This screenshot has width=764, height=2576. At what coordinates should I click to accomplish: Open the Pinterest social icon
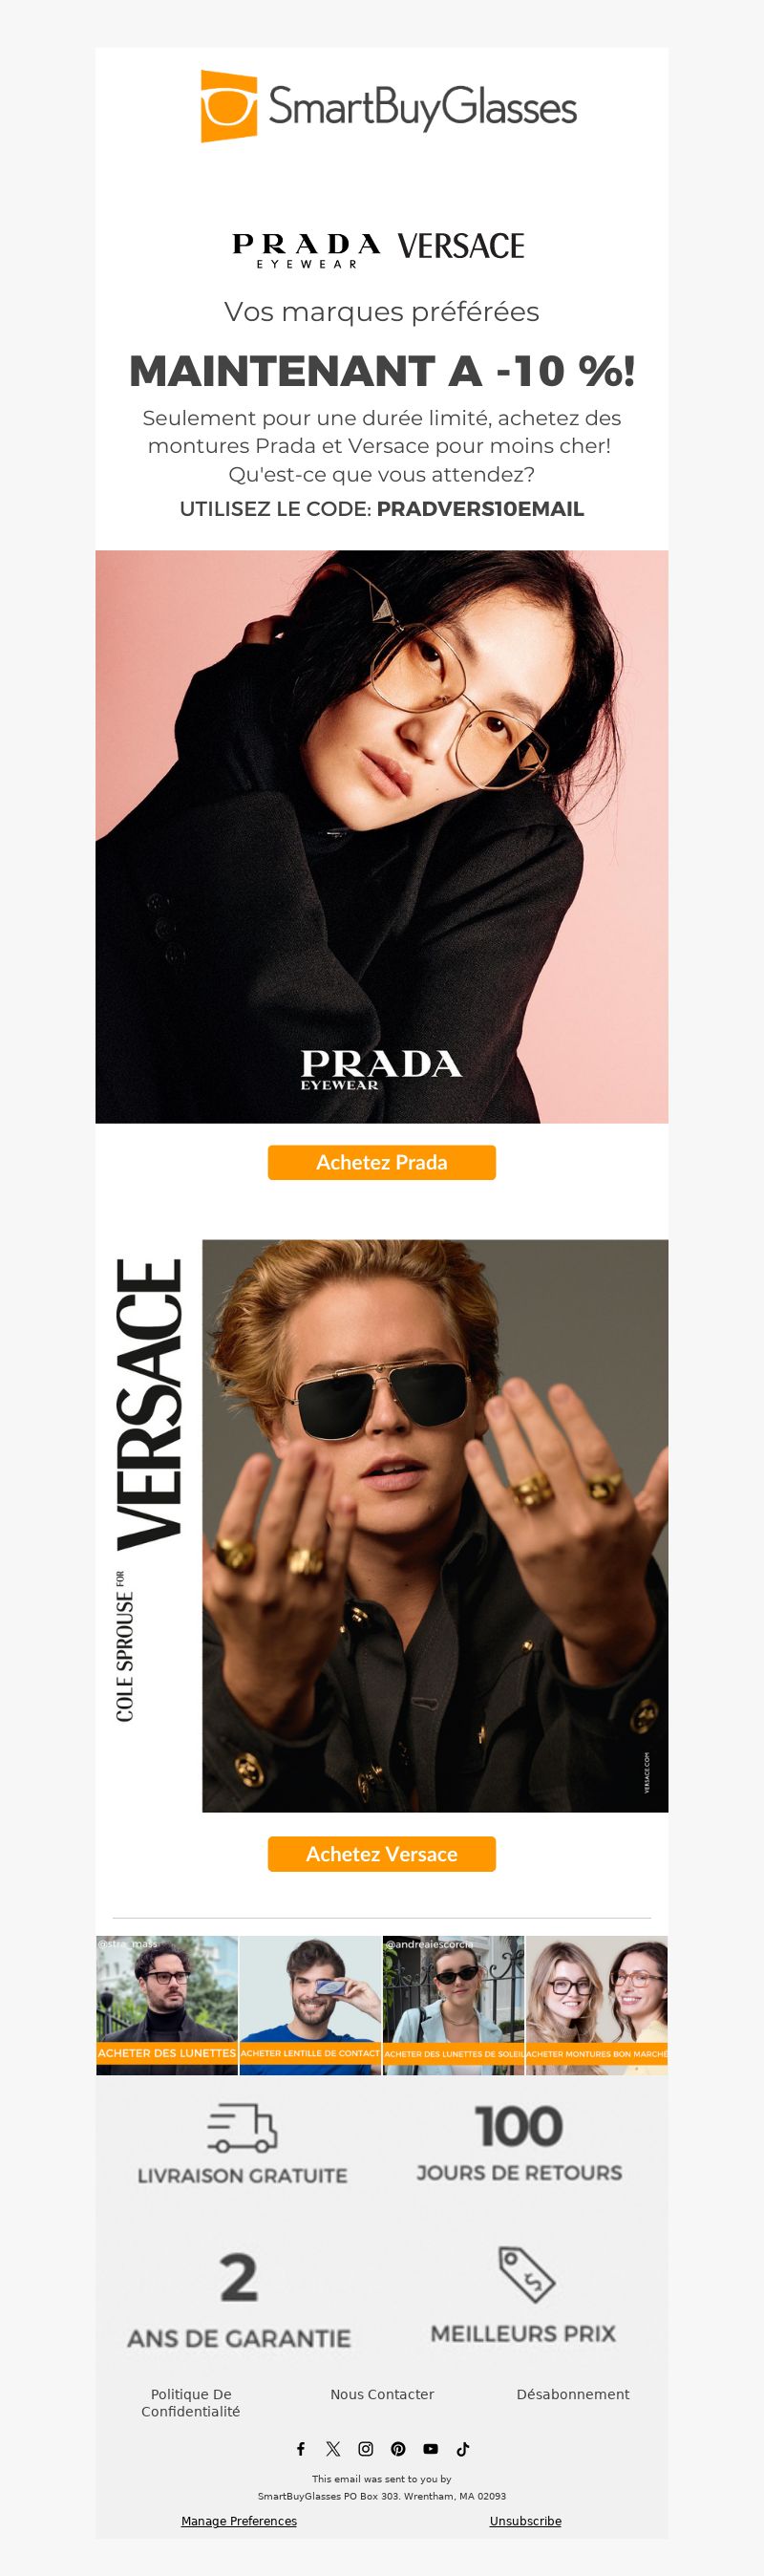point(398,2449)
